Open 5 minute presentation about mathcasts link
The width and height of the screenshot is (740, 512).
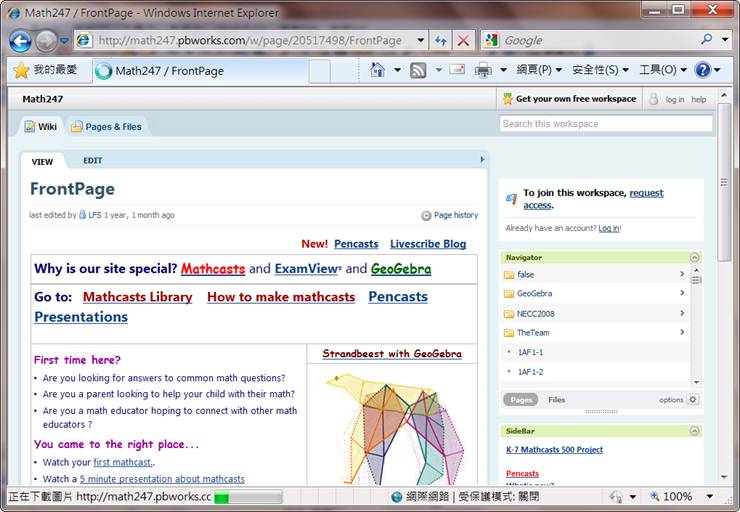pyautogui.click(x=162, y=479)
